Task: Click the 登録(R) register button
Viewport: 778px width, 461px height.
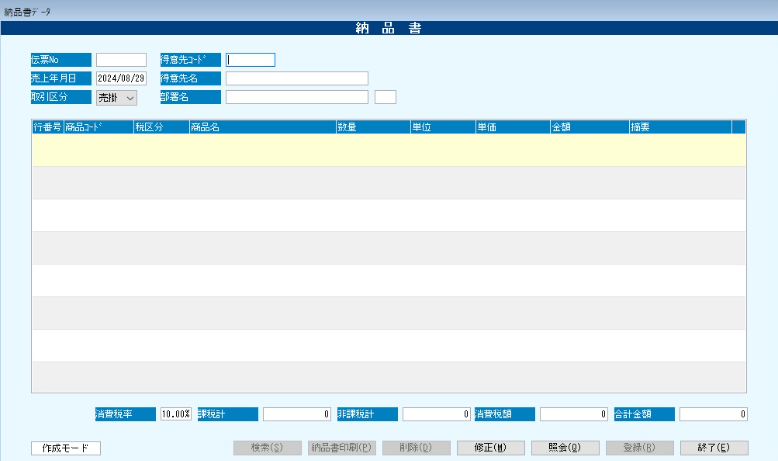Action: coord(639,447)
